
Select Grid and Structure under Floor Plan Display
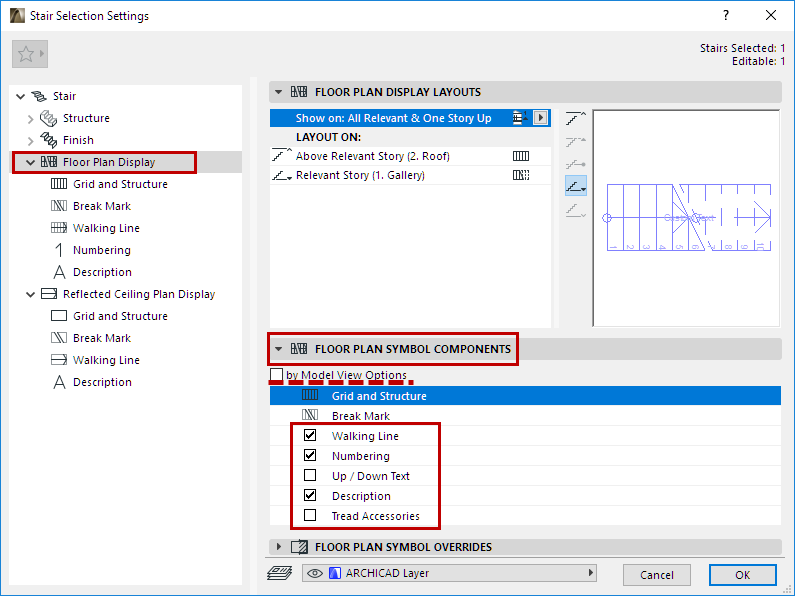pos(120,184)
